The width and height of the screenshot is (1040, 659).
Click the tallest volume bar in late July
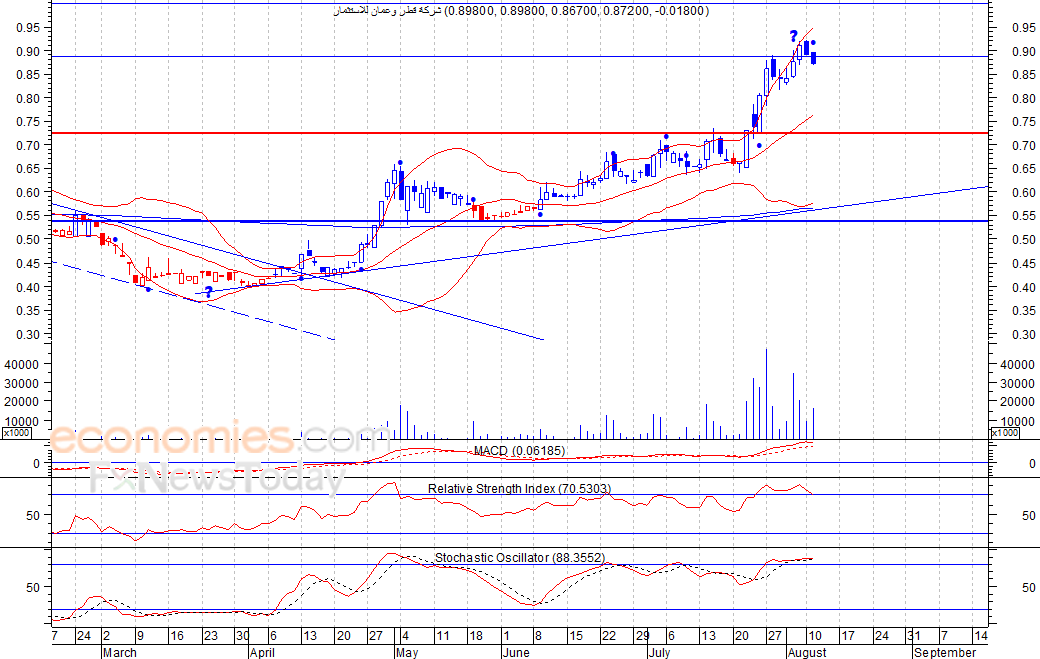tap(767, 394)
